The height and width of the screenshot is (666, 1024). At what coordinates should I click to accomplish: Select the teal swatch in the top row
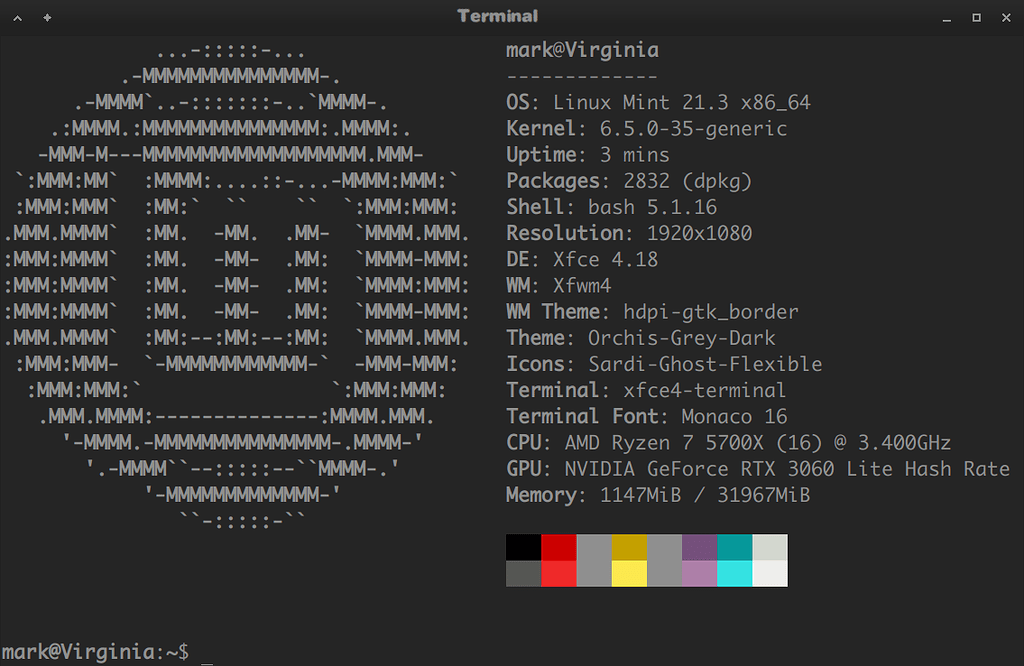[x=734, y=547]
